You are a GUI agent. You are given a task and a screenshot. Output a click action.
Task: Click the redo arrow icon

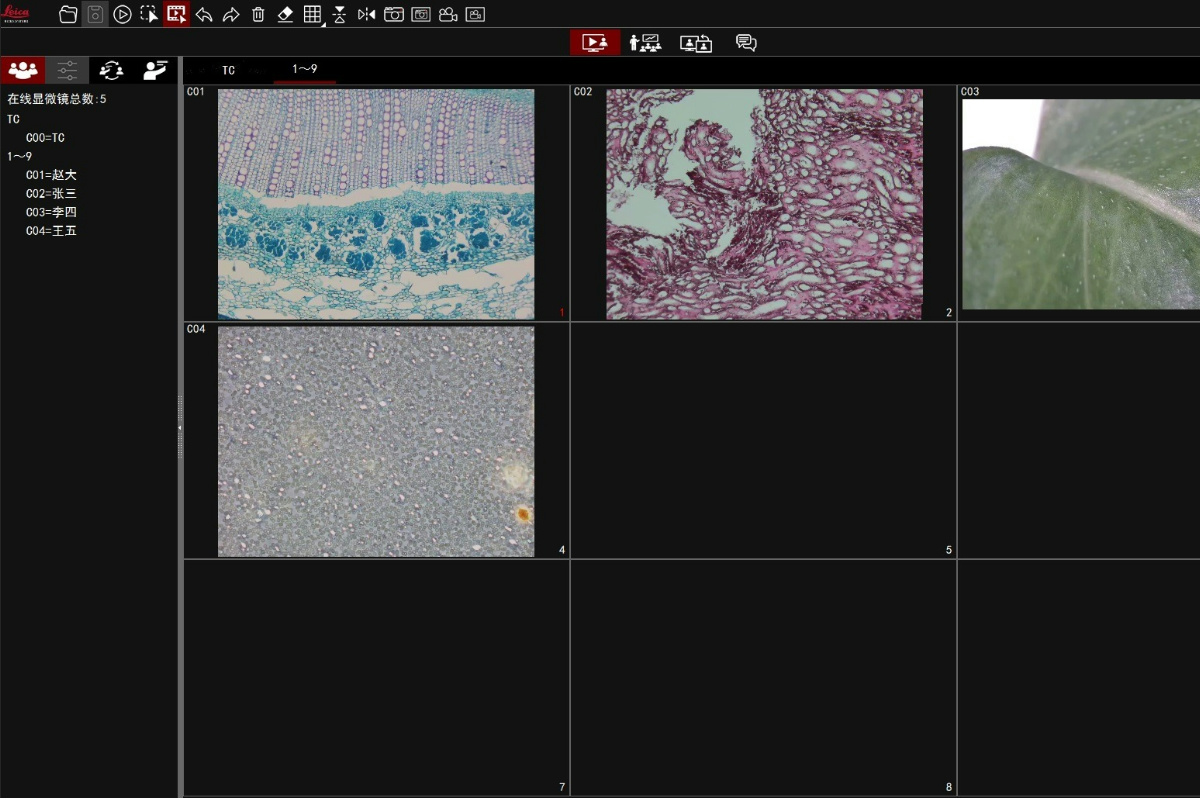tap(231, 15)
